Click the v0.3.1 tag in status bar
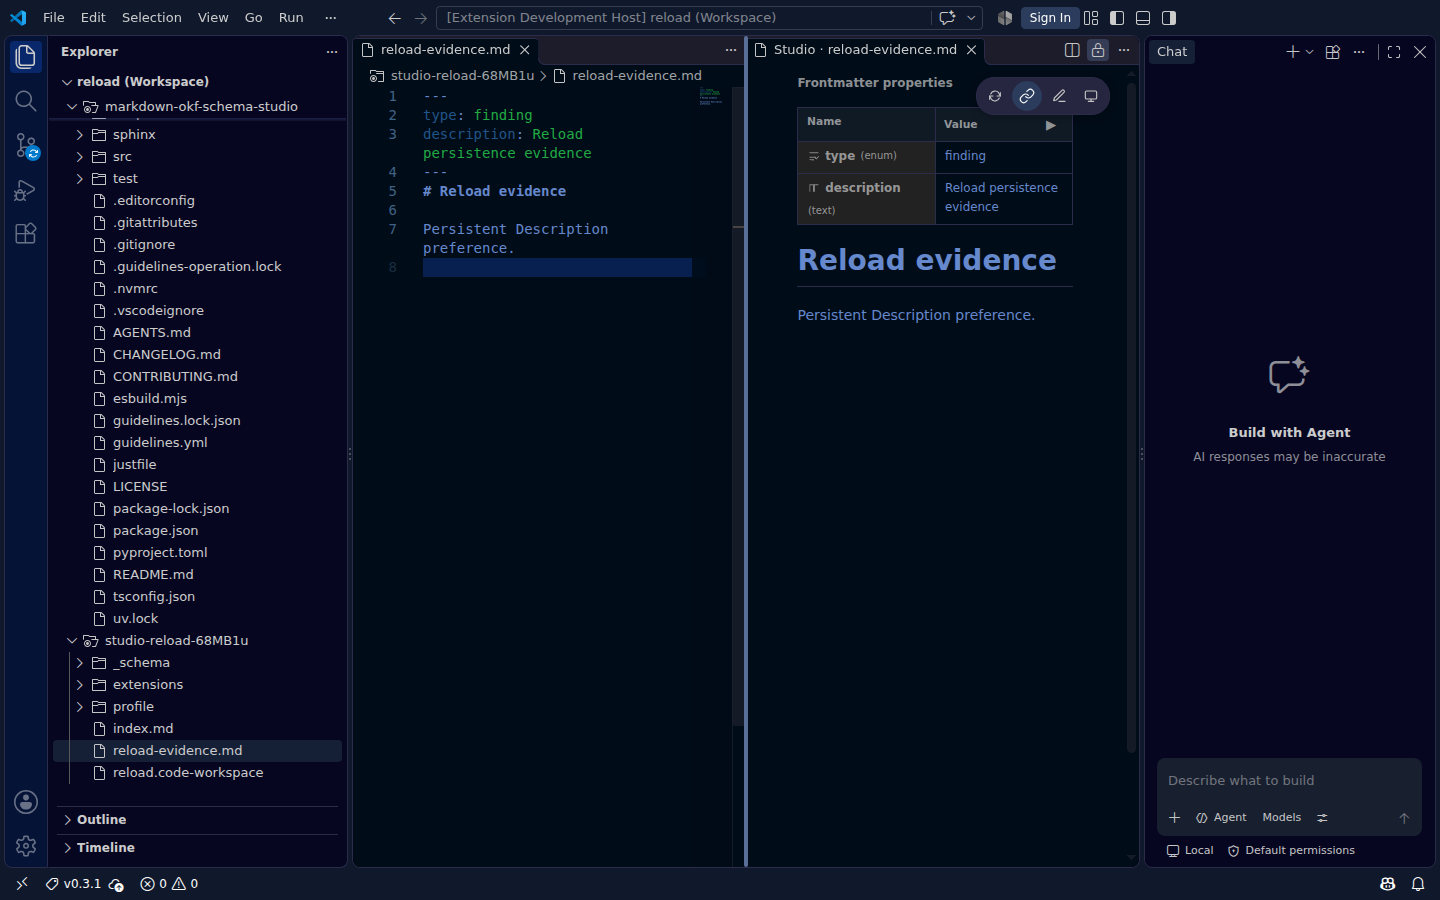This screenshot has height=900, width=1440. pyautogui.click(x=73, y=884)
